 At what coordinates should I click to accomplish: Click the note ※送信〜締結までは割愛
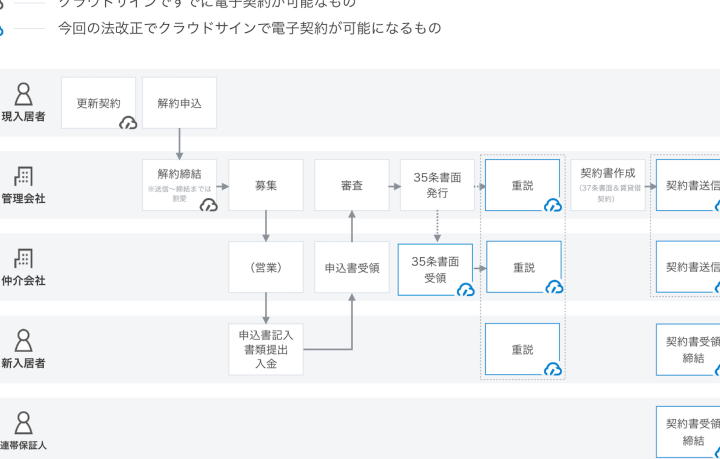click(x=180, y=193)
